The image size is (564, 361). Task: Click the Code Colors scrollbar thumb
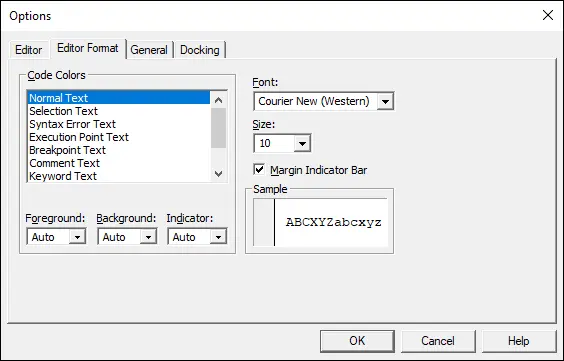[x=218, y=128]
